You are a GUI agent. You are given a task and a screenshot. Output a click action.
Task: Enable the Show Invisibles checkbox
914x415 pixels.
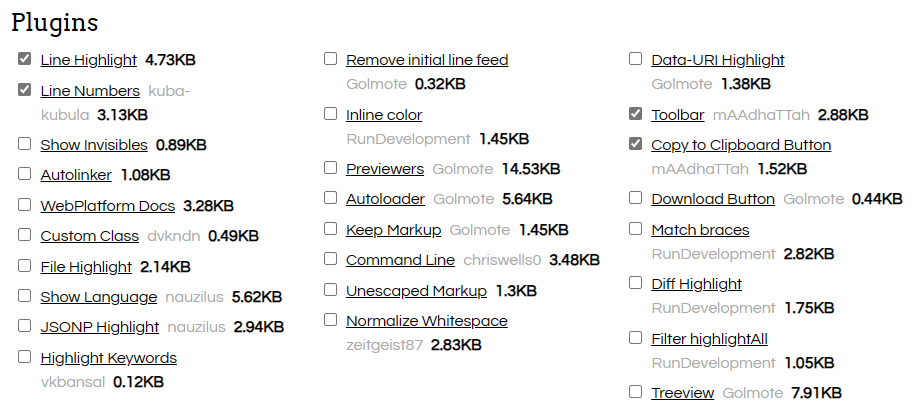[25, 144]
